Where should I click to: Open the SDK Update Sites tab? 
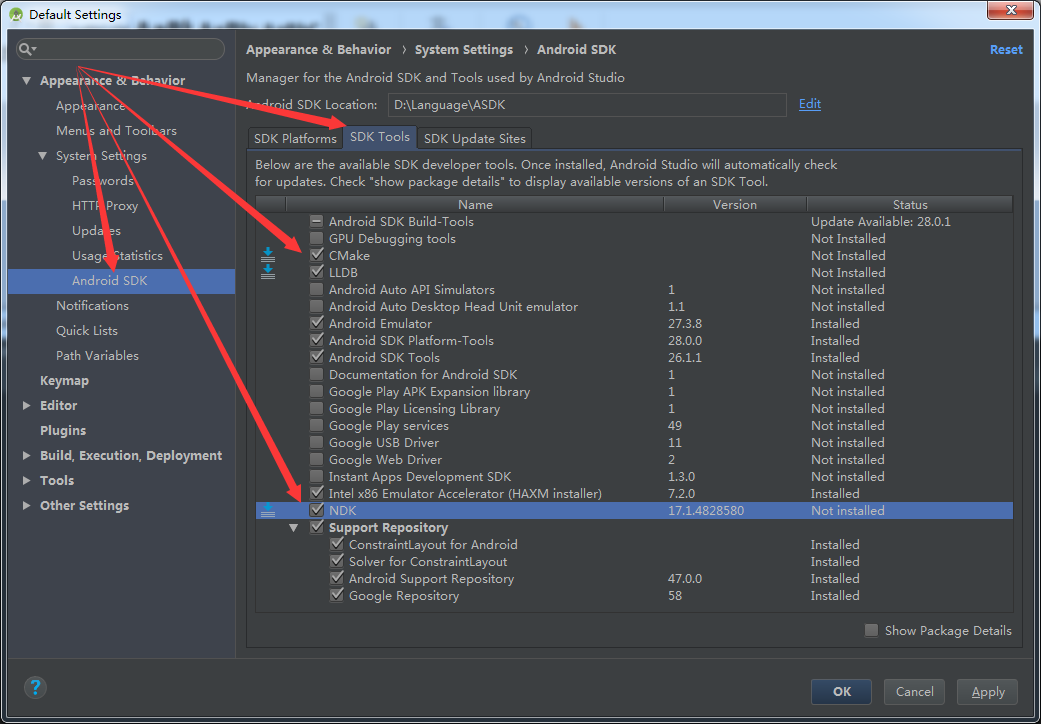coord(475,138)
